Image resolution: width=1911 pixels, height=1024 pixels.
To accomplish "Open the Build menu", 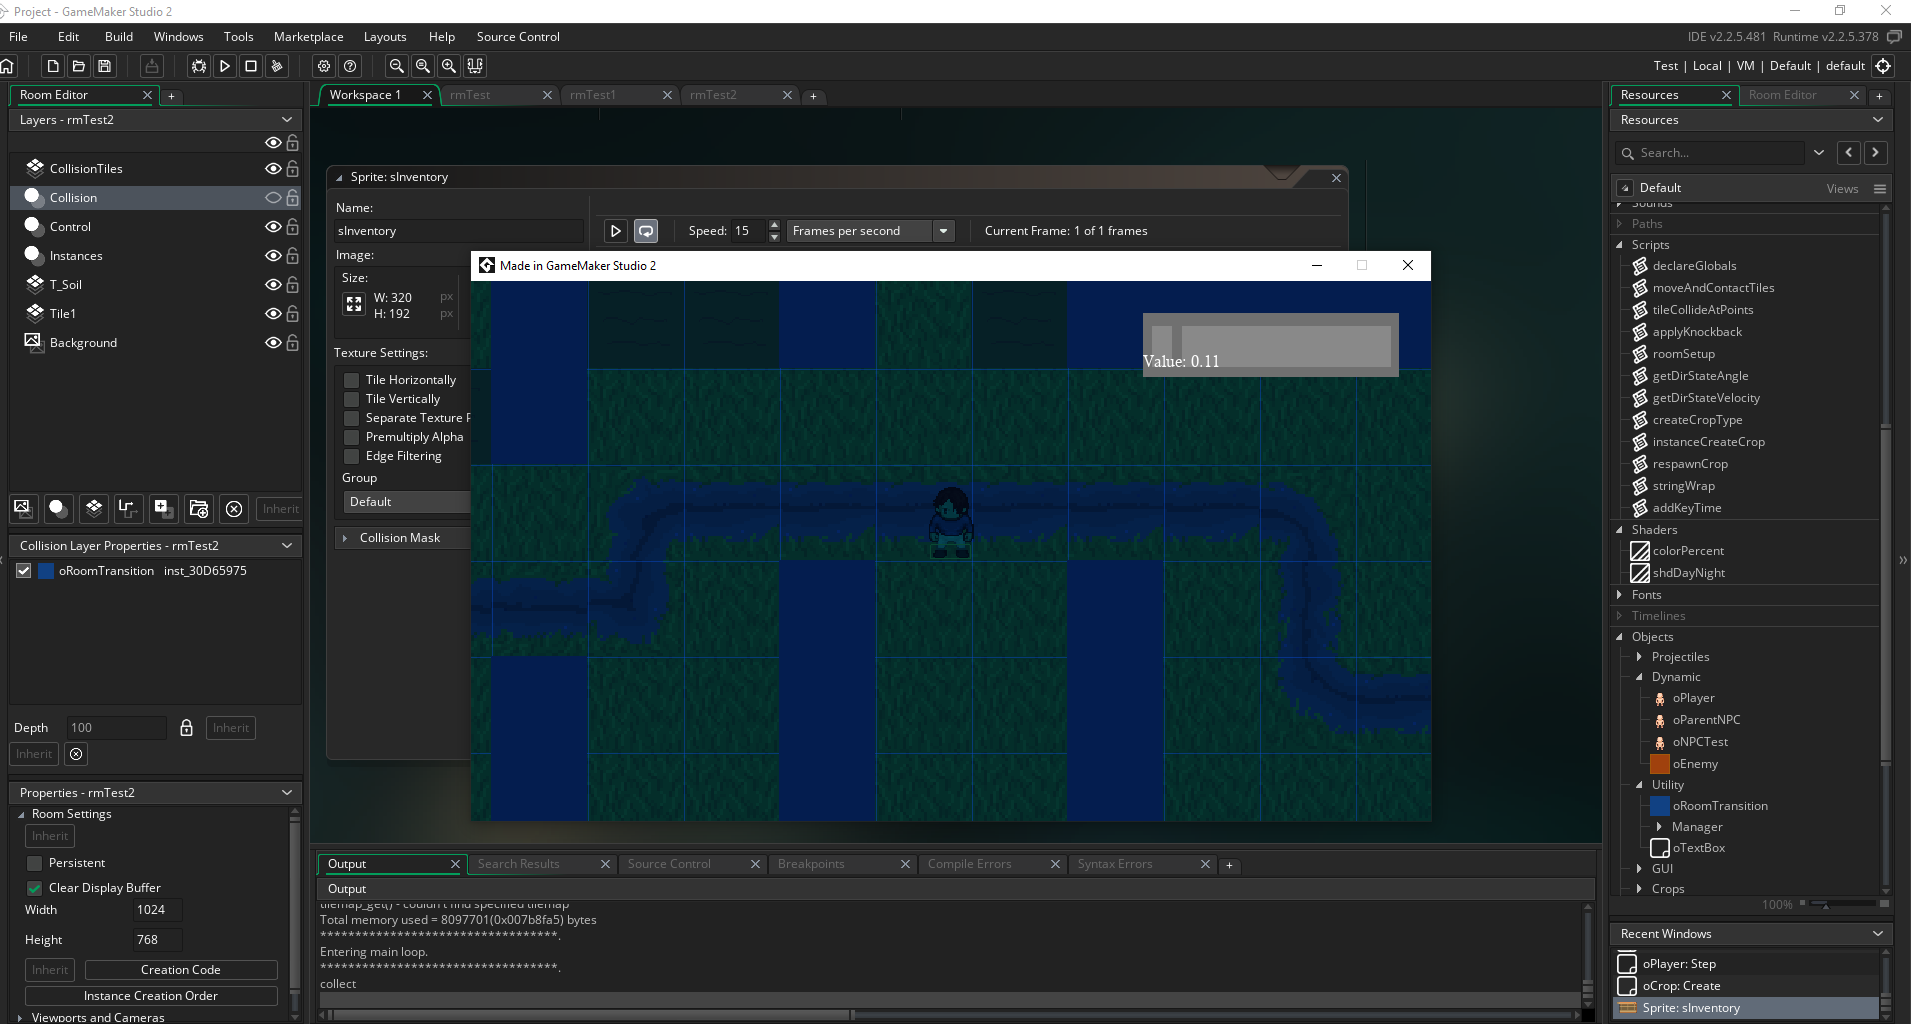I will pos(118,37).
